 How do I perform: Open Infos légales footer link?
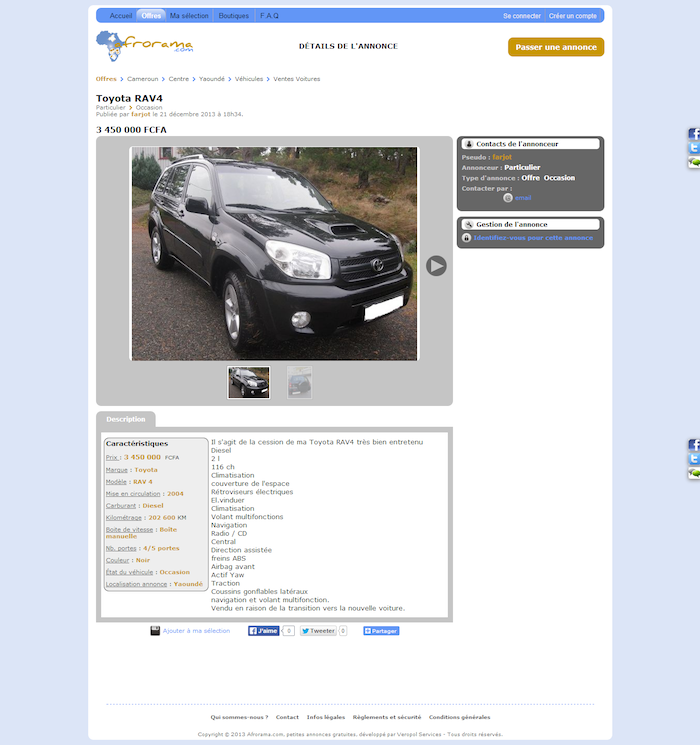tap(326, 717)
